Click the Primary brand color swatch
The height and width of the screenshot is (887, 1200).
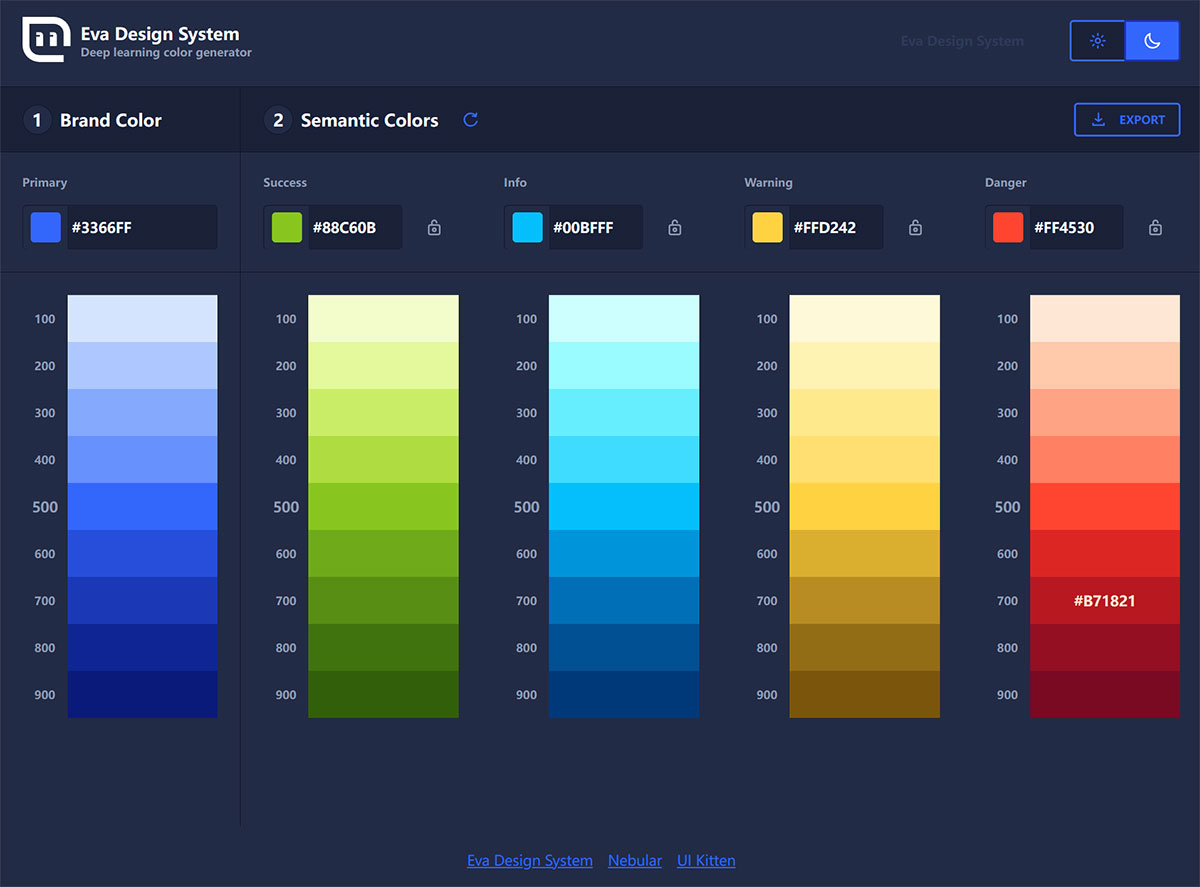tap(44, 227)
